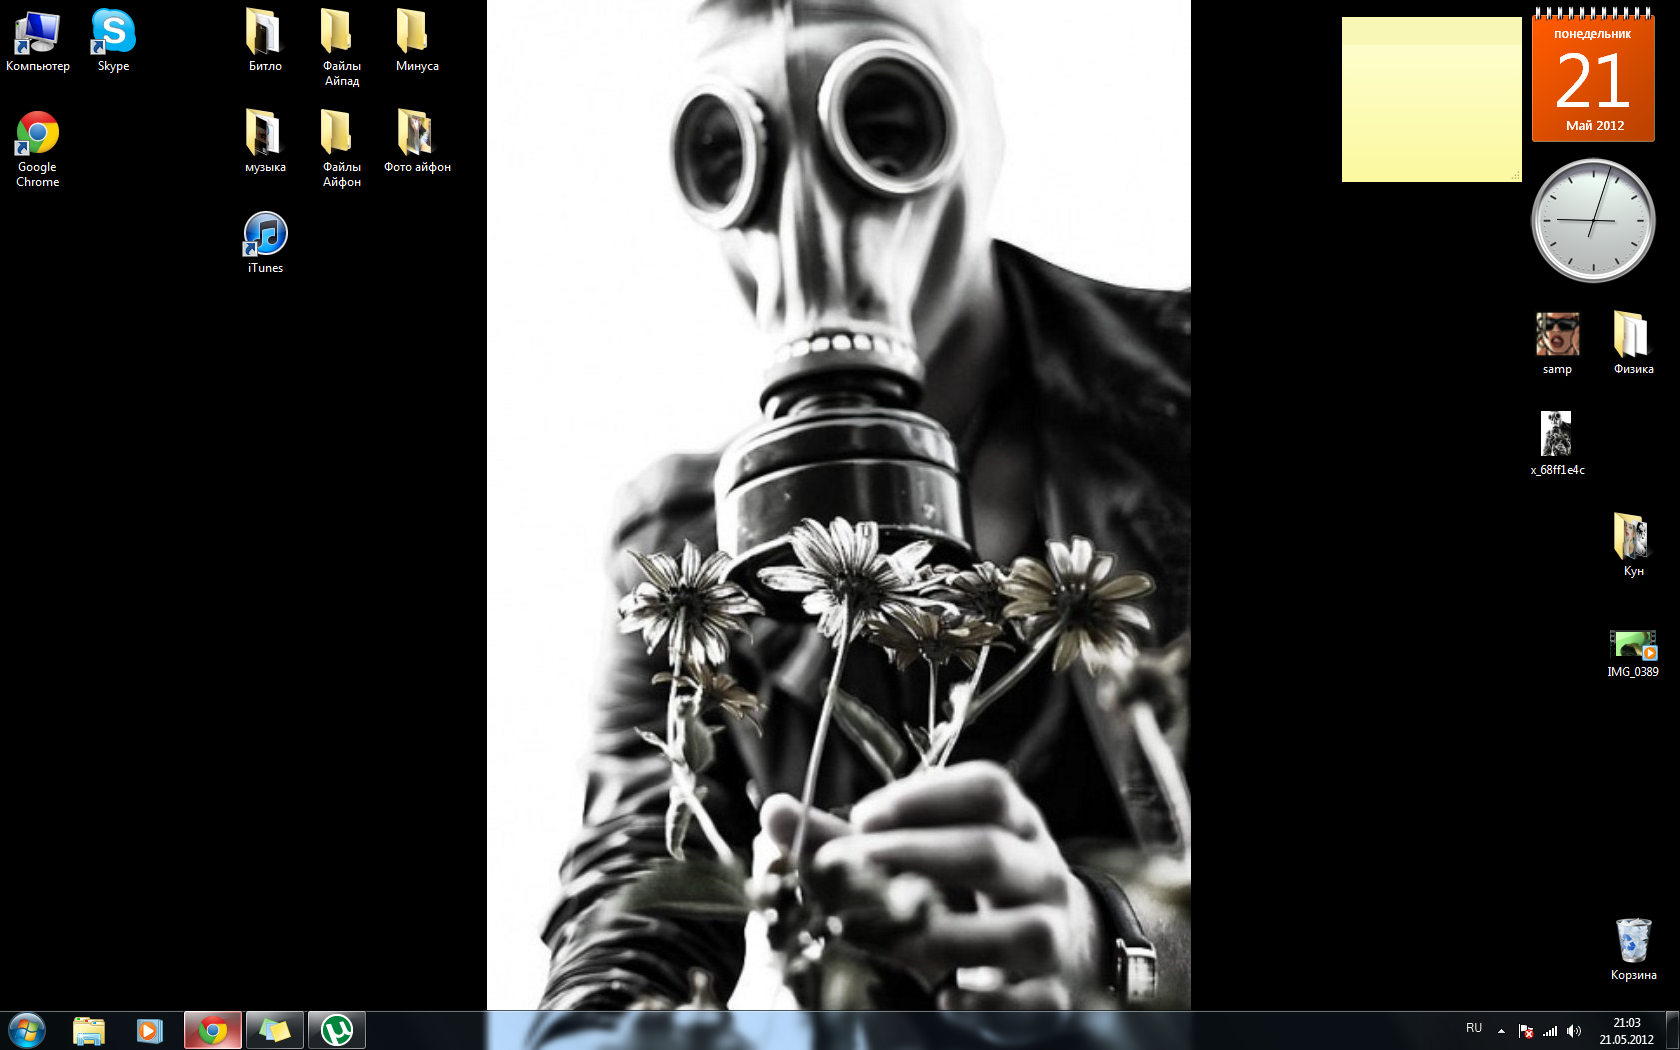
Task: Open the музыка folder
Action: pos(265,142)
